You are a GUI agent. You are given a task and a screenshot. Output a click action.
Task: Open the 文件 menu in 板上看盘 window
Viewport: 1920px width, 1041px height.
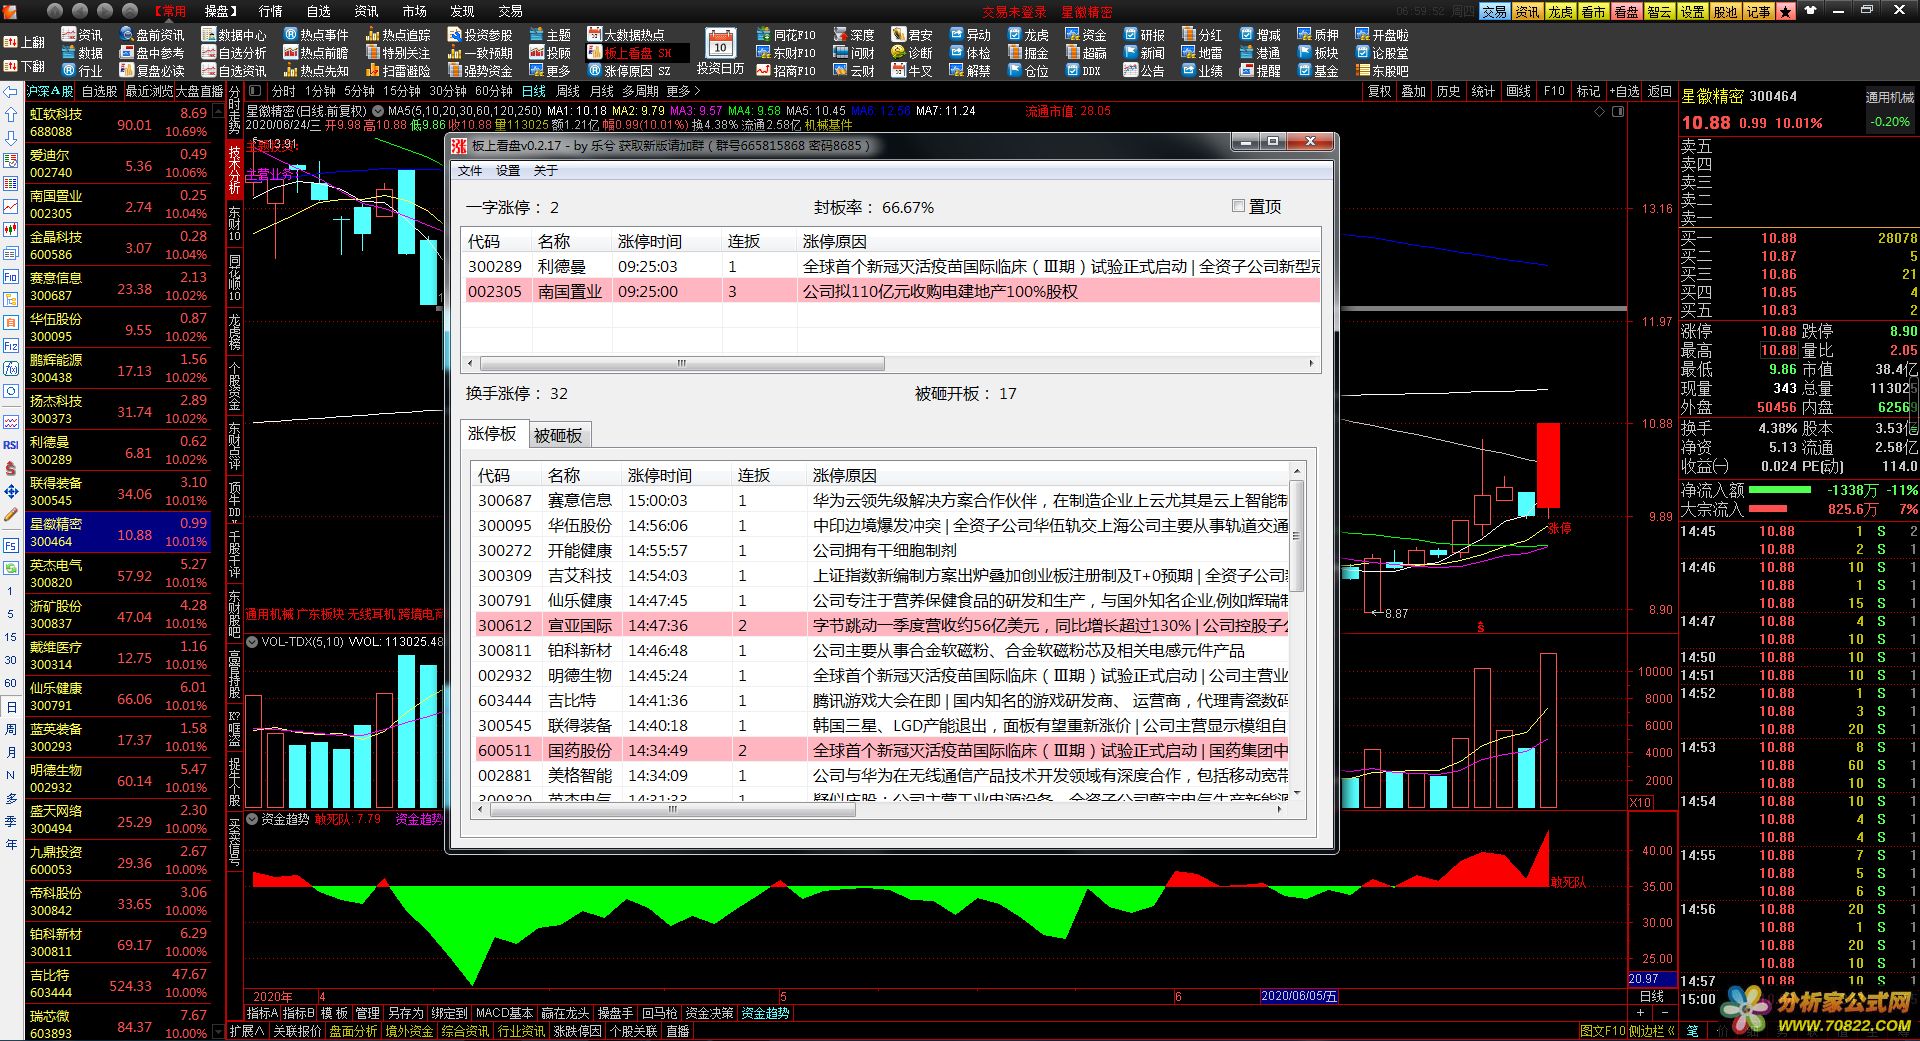click(470, 171)
